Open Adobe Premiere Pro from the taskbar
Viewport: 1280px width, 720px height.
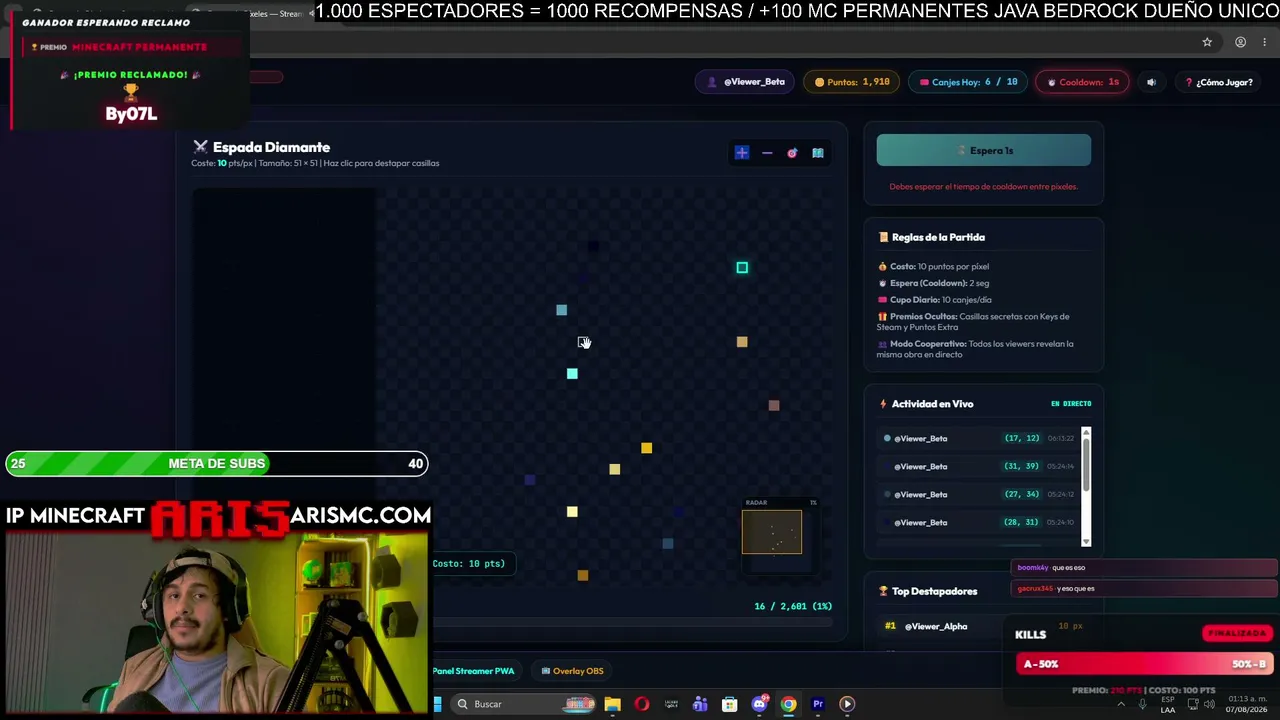click(818, 704)
